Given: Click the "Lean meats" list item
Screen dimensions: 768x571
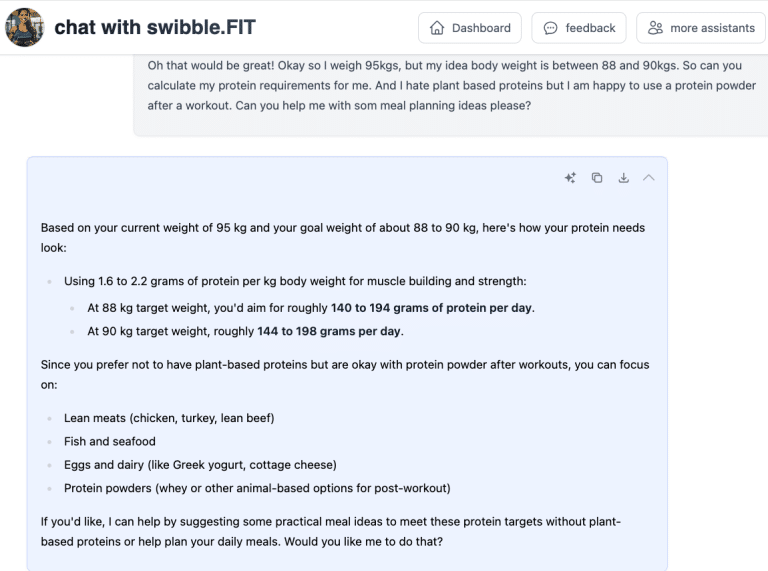Looking at the screenshot, I should 169,418.
